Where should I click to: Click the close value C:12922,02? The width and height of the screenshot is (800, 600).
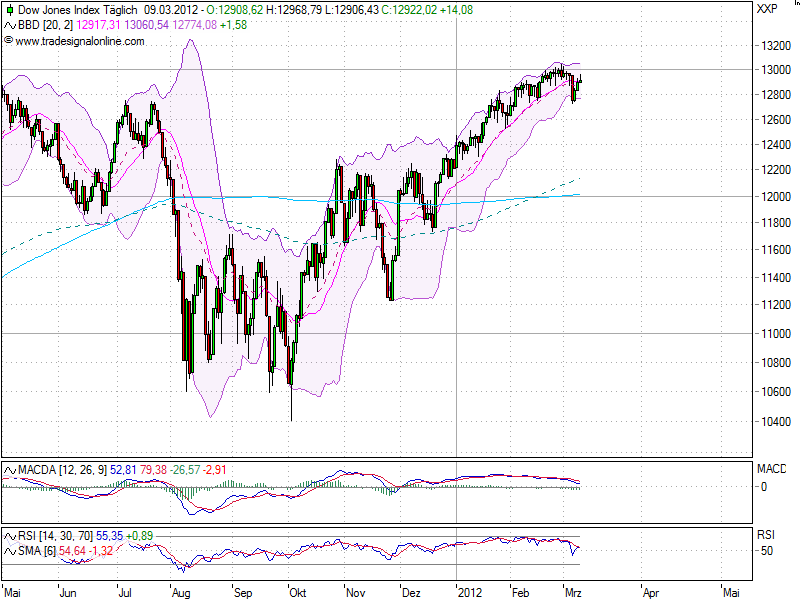(x=409, y=10)
